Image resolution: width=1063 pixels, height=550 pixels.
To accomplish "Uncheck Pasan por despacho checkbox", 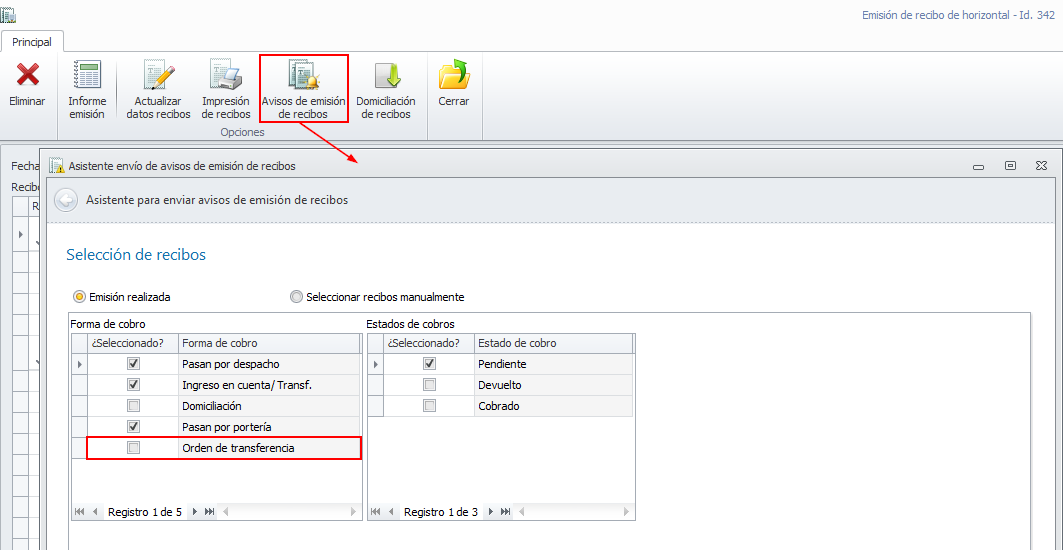I will (134, 364).
